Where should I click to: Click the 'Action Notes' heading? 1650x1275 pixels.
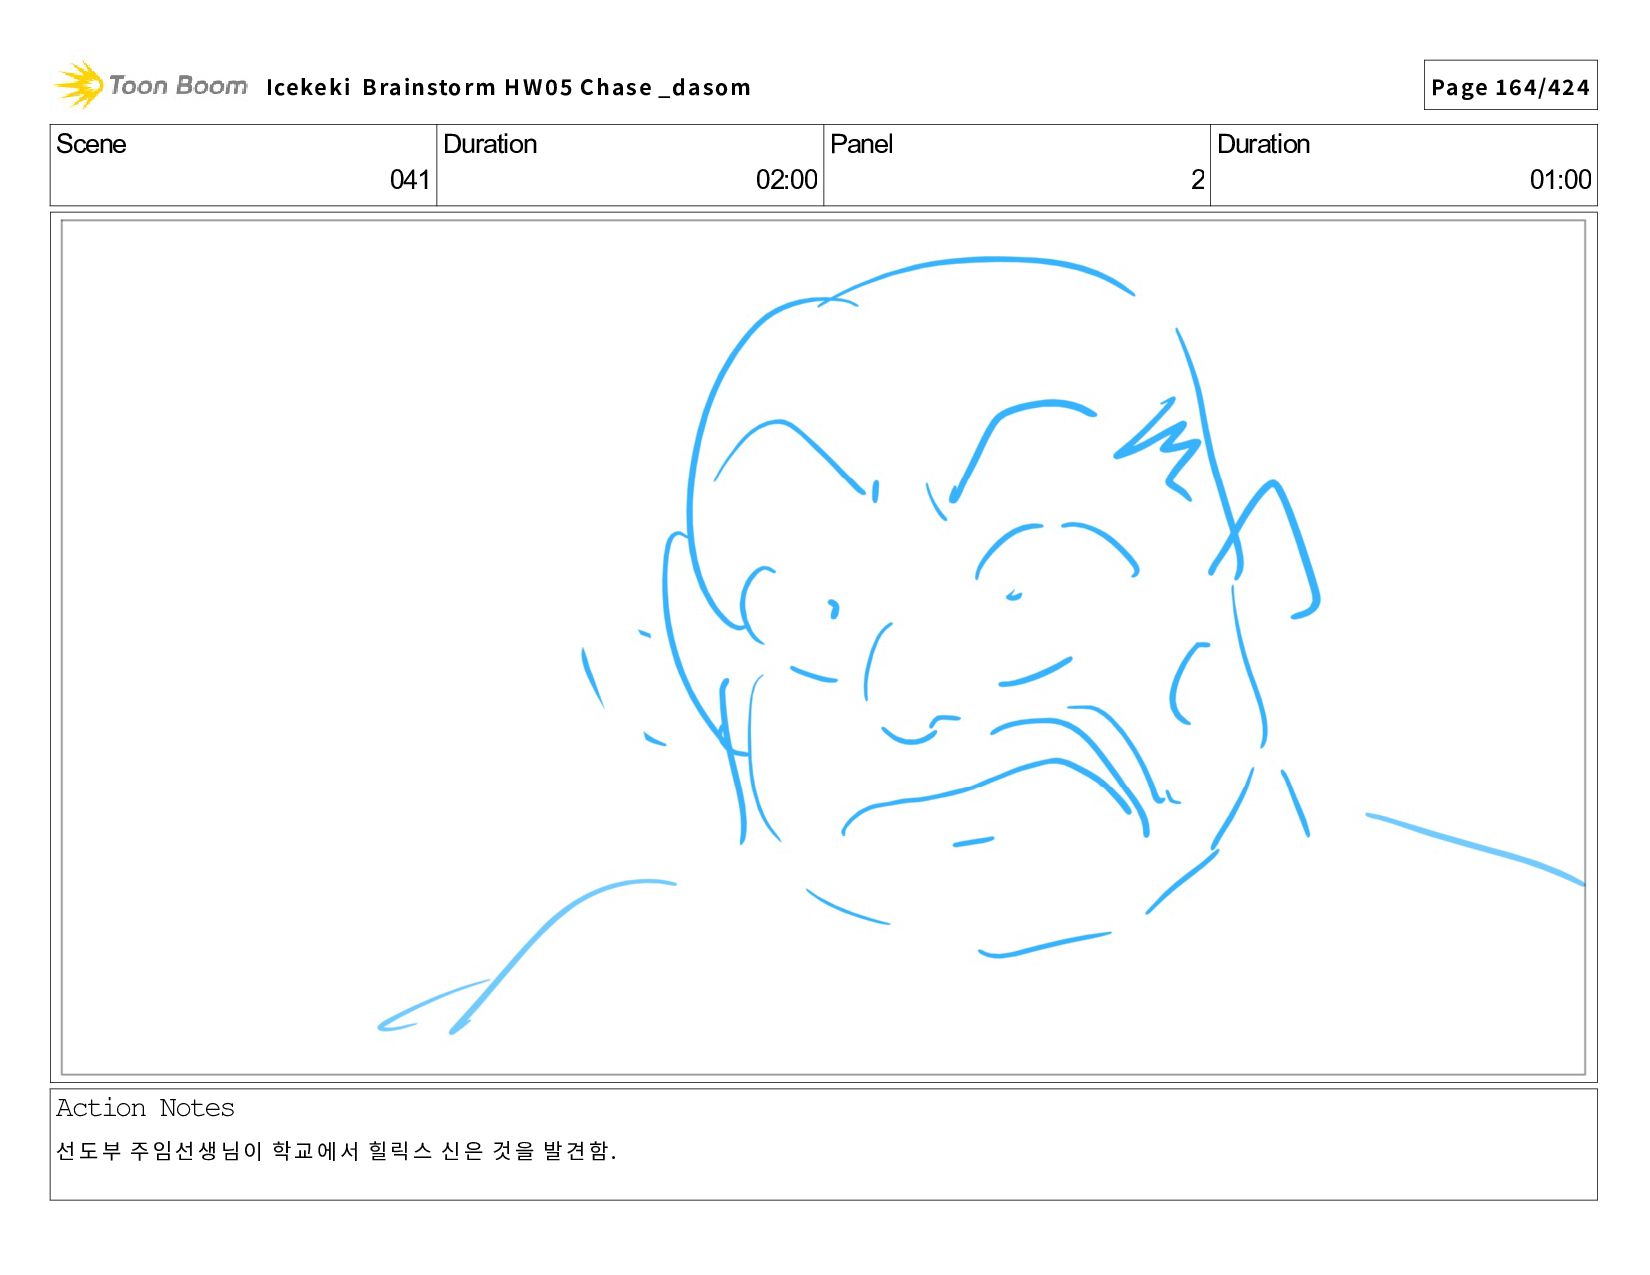(x=145, y=1108)
